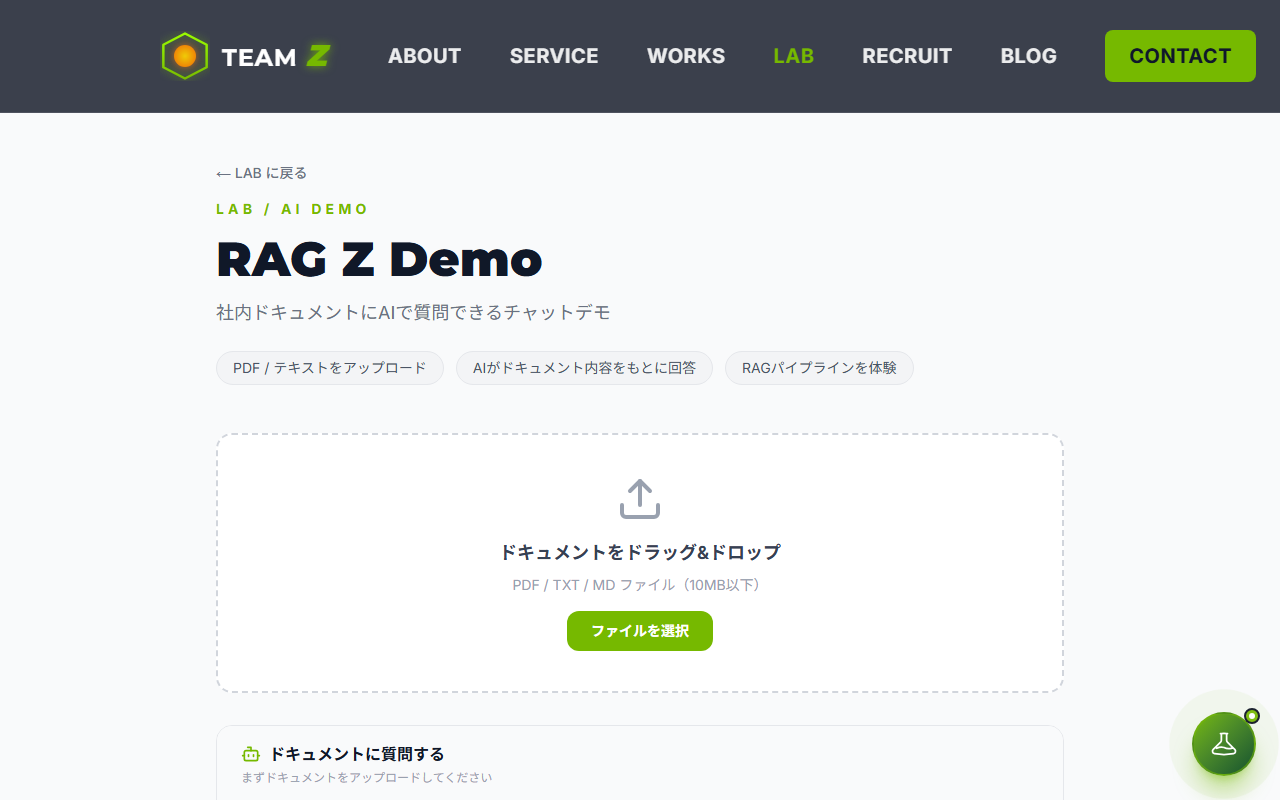Open the ABOUT menu item

[x=425, y=56]
